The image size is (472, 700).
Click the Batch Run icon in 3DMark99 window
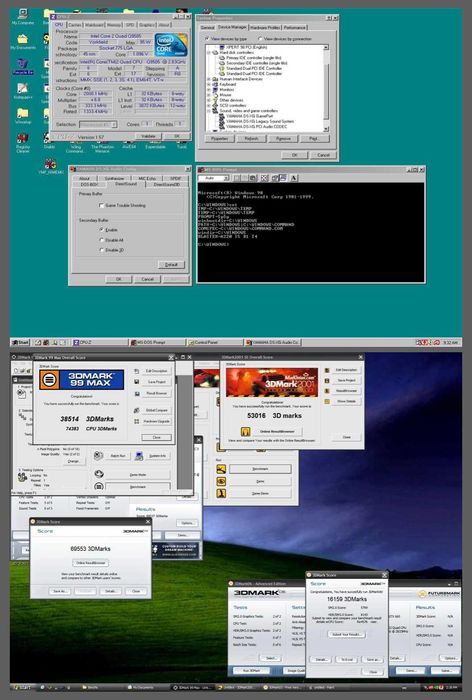99,455
